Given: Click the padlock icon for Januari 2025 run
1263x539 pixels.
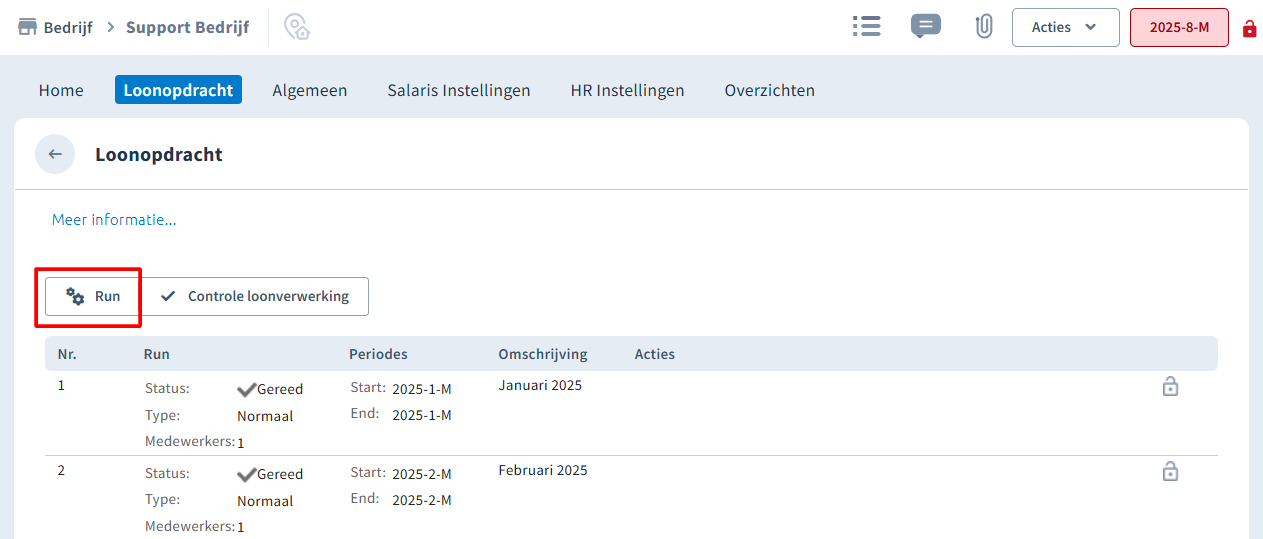Looking at the screenshot, I should (x=1170, y=386).
